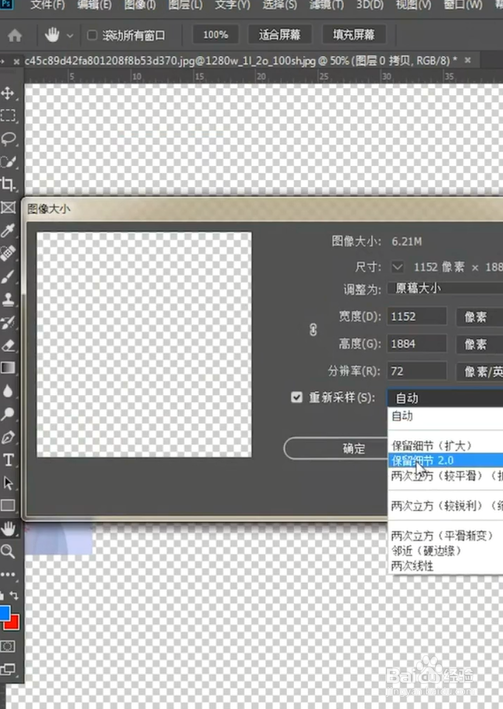
Task: Select the Lasso tool
Action: [8, 139]
